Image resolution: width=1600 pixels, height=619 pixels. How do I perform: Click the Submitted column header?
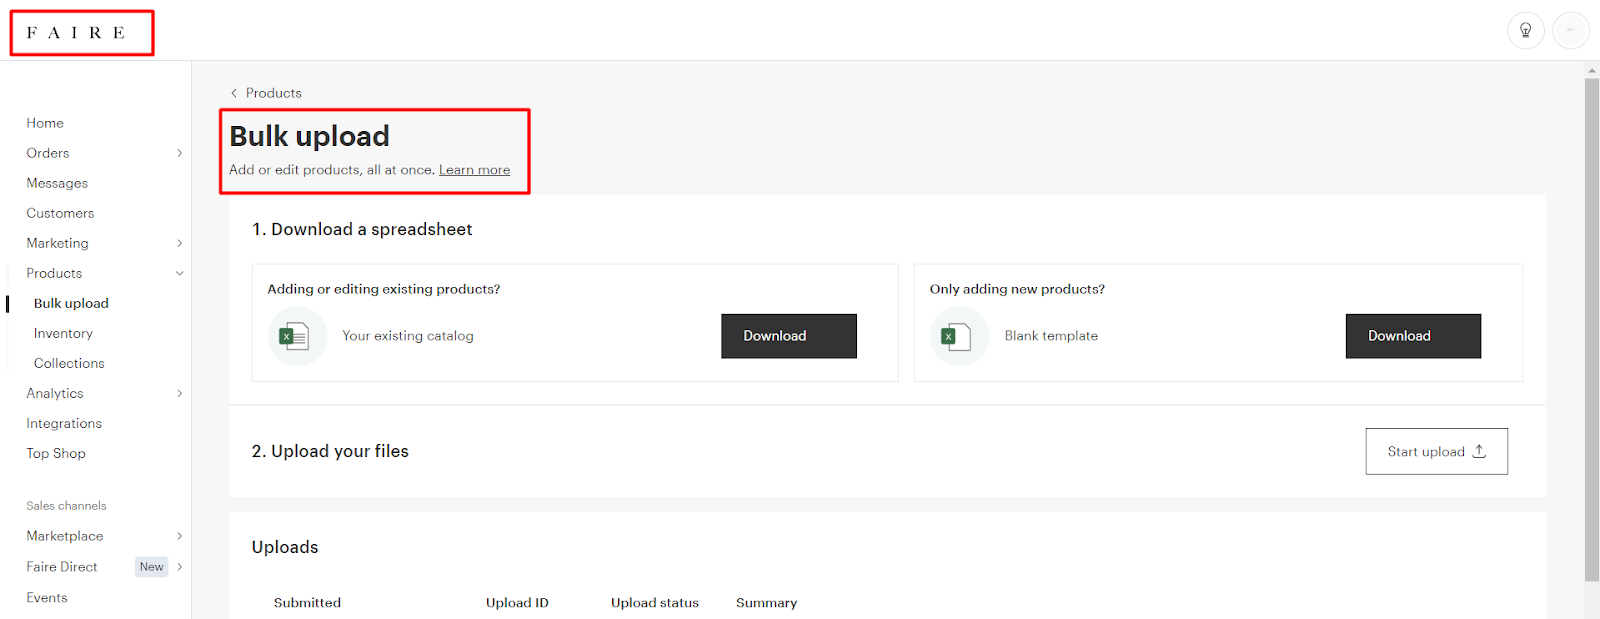coord(307,603)
